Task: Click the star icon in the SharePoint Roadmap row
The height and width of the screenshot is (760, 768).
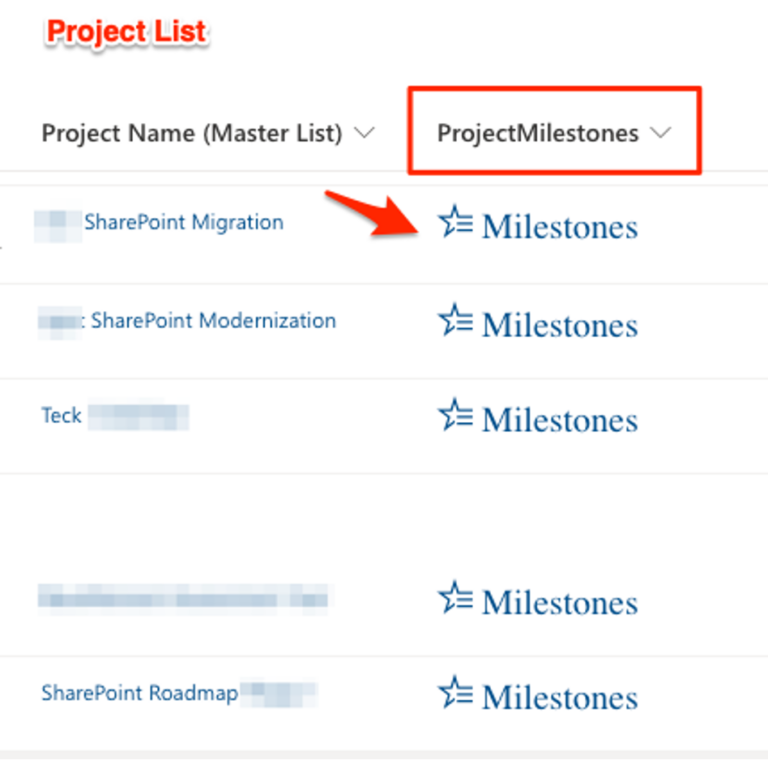Action: click(455, 693)
